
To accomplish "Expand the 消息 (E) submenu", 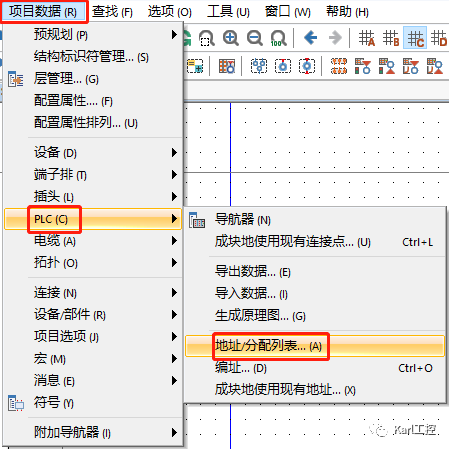I will tap(93, 380).
